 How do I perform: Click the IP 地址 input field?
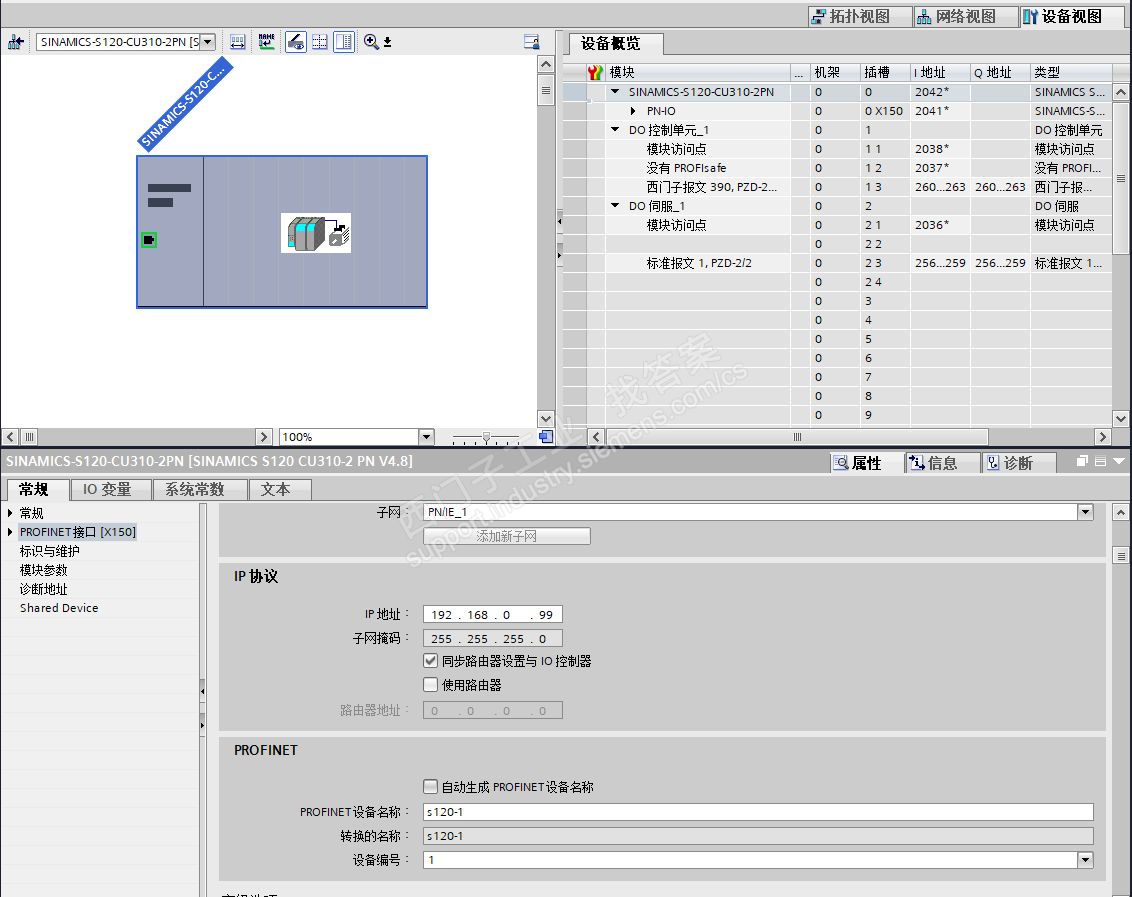[x=492, y=615]
